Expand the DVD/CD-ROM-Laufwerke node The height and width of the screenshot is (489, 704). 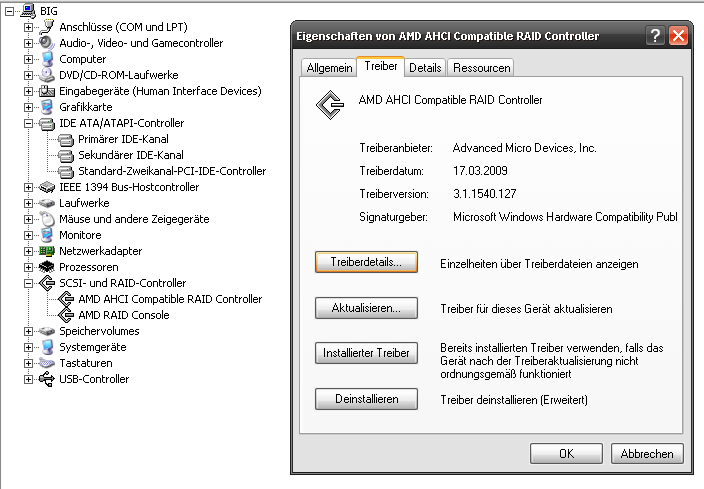28,75
